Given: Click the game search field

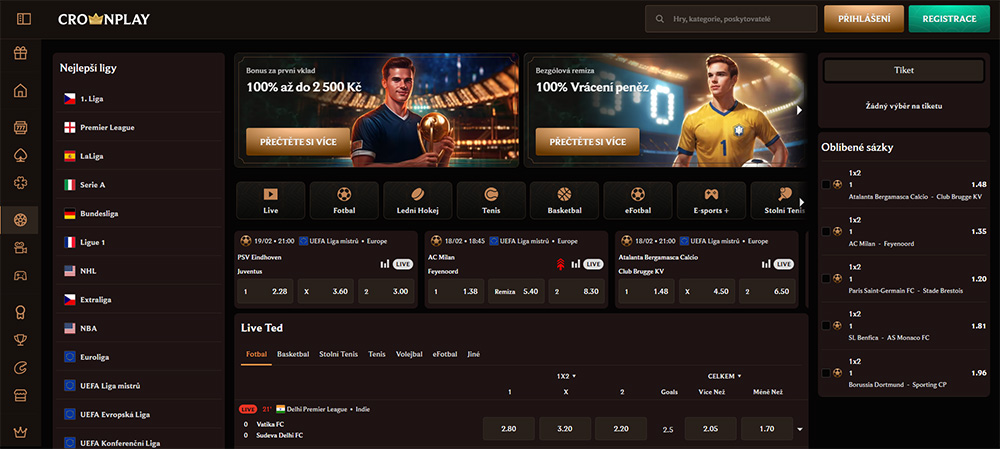Looking at the screenshot, I should coord(731,19).
